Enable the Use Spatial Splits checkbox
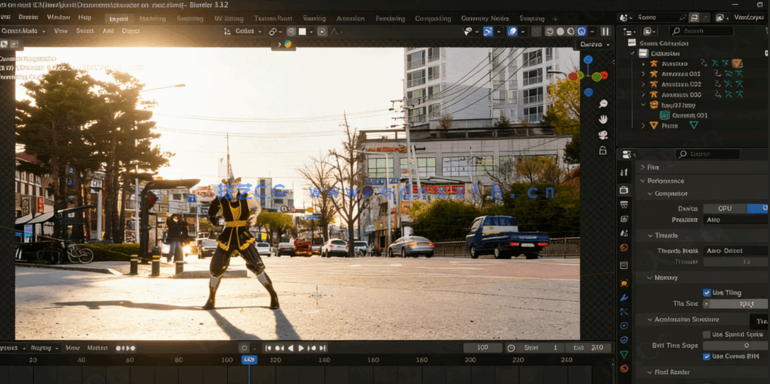This screenshot has height=384, width=770. tap(707, 334)
